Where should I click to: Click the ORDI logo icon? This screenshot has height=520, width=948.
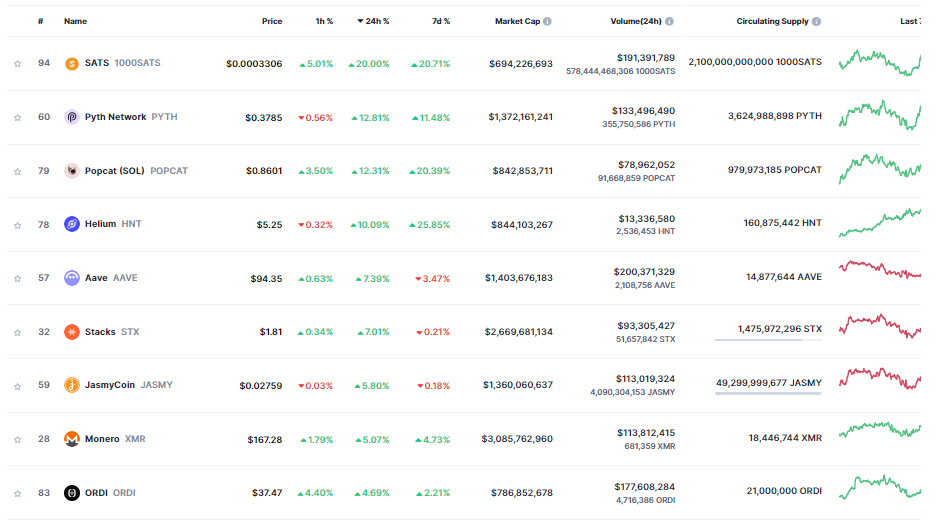(72, 493)
